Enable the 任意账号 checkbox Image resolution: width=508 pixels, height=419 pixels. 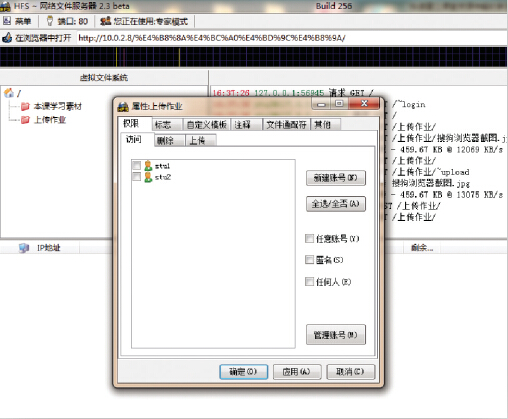[x=309, y=238]
